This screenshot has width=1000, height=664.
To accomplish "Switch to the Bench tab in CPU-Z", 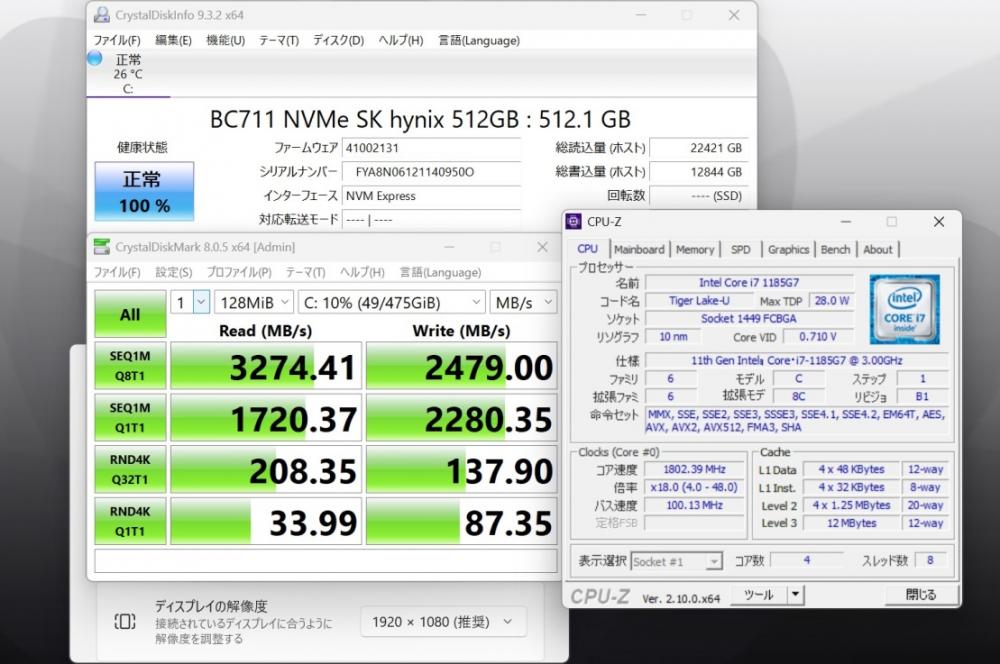I will (x=835, y=249).
